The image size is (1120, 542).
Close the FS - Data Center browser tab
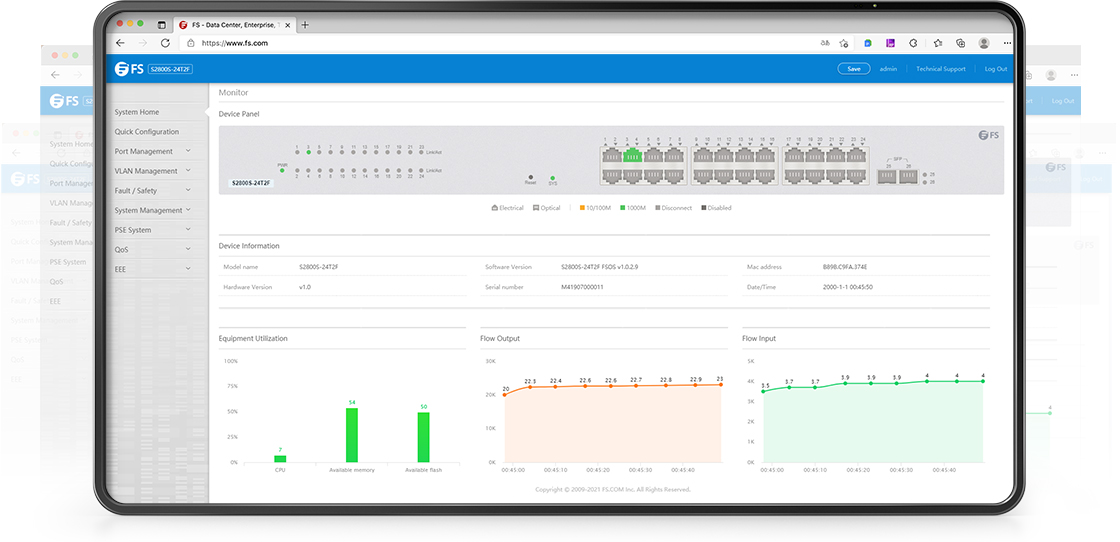289,25
